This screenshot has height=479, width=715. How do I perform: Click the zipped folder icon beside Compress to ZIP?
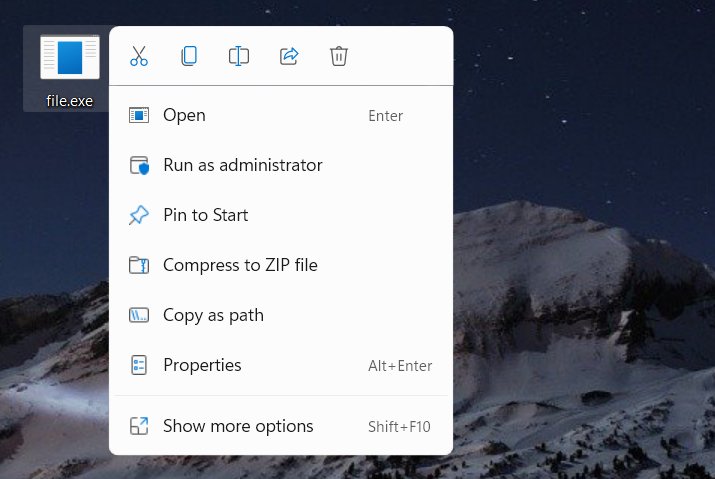click(139, 265)
